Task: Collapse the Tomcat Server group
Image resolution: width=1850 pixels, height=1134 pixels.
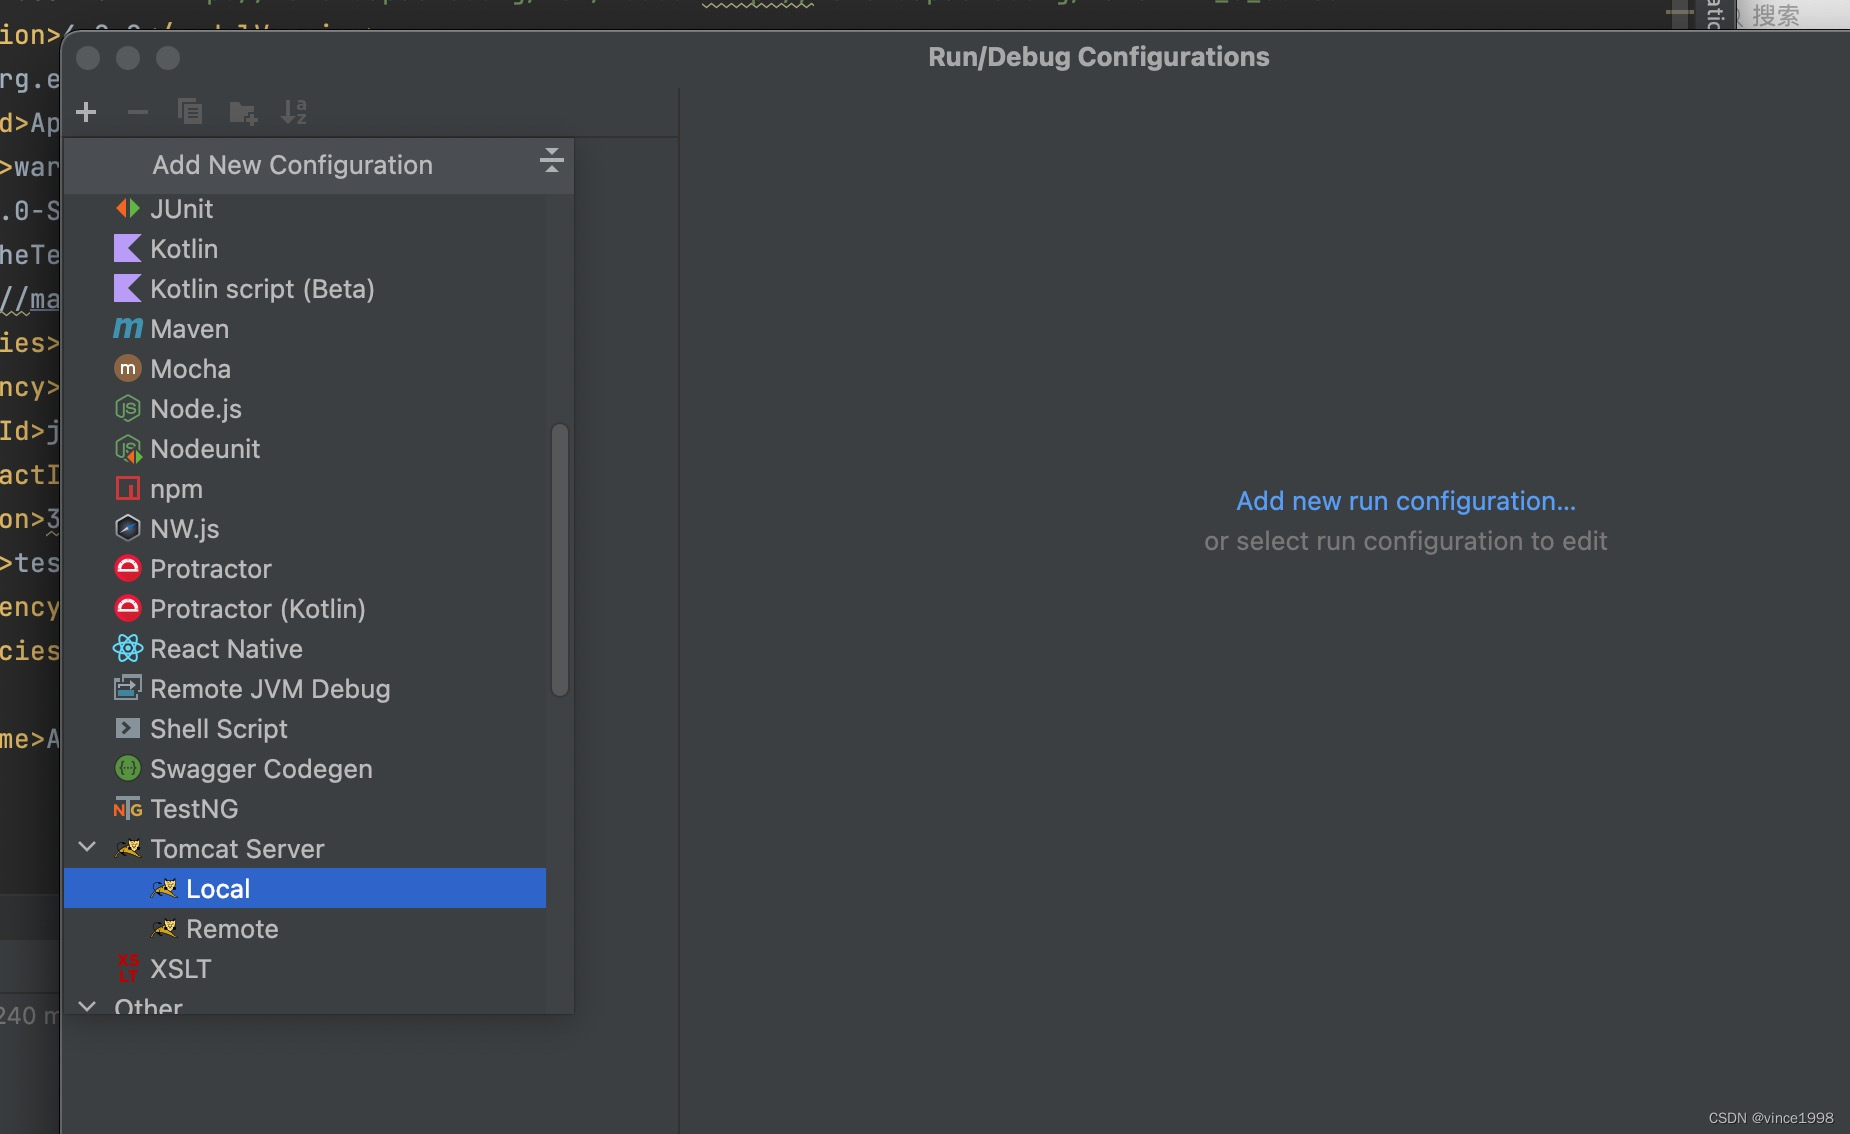Action: pos(88,847)
